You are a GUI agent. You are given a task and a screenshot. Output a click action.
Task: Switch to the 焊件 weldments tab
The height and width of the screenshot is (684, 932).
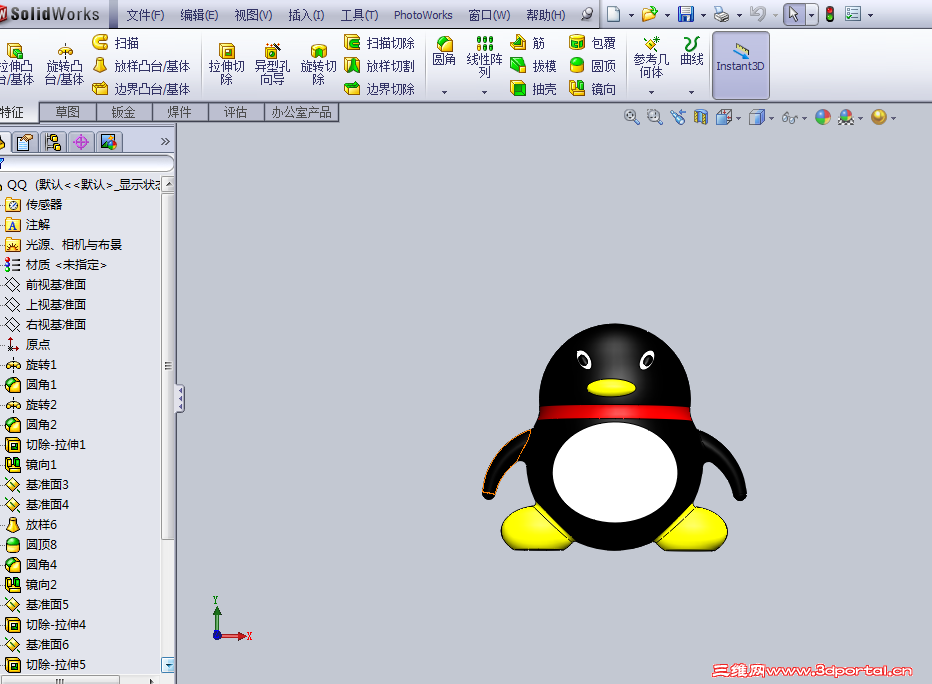pyautogui.click(x=180, y=112)
